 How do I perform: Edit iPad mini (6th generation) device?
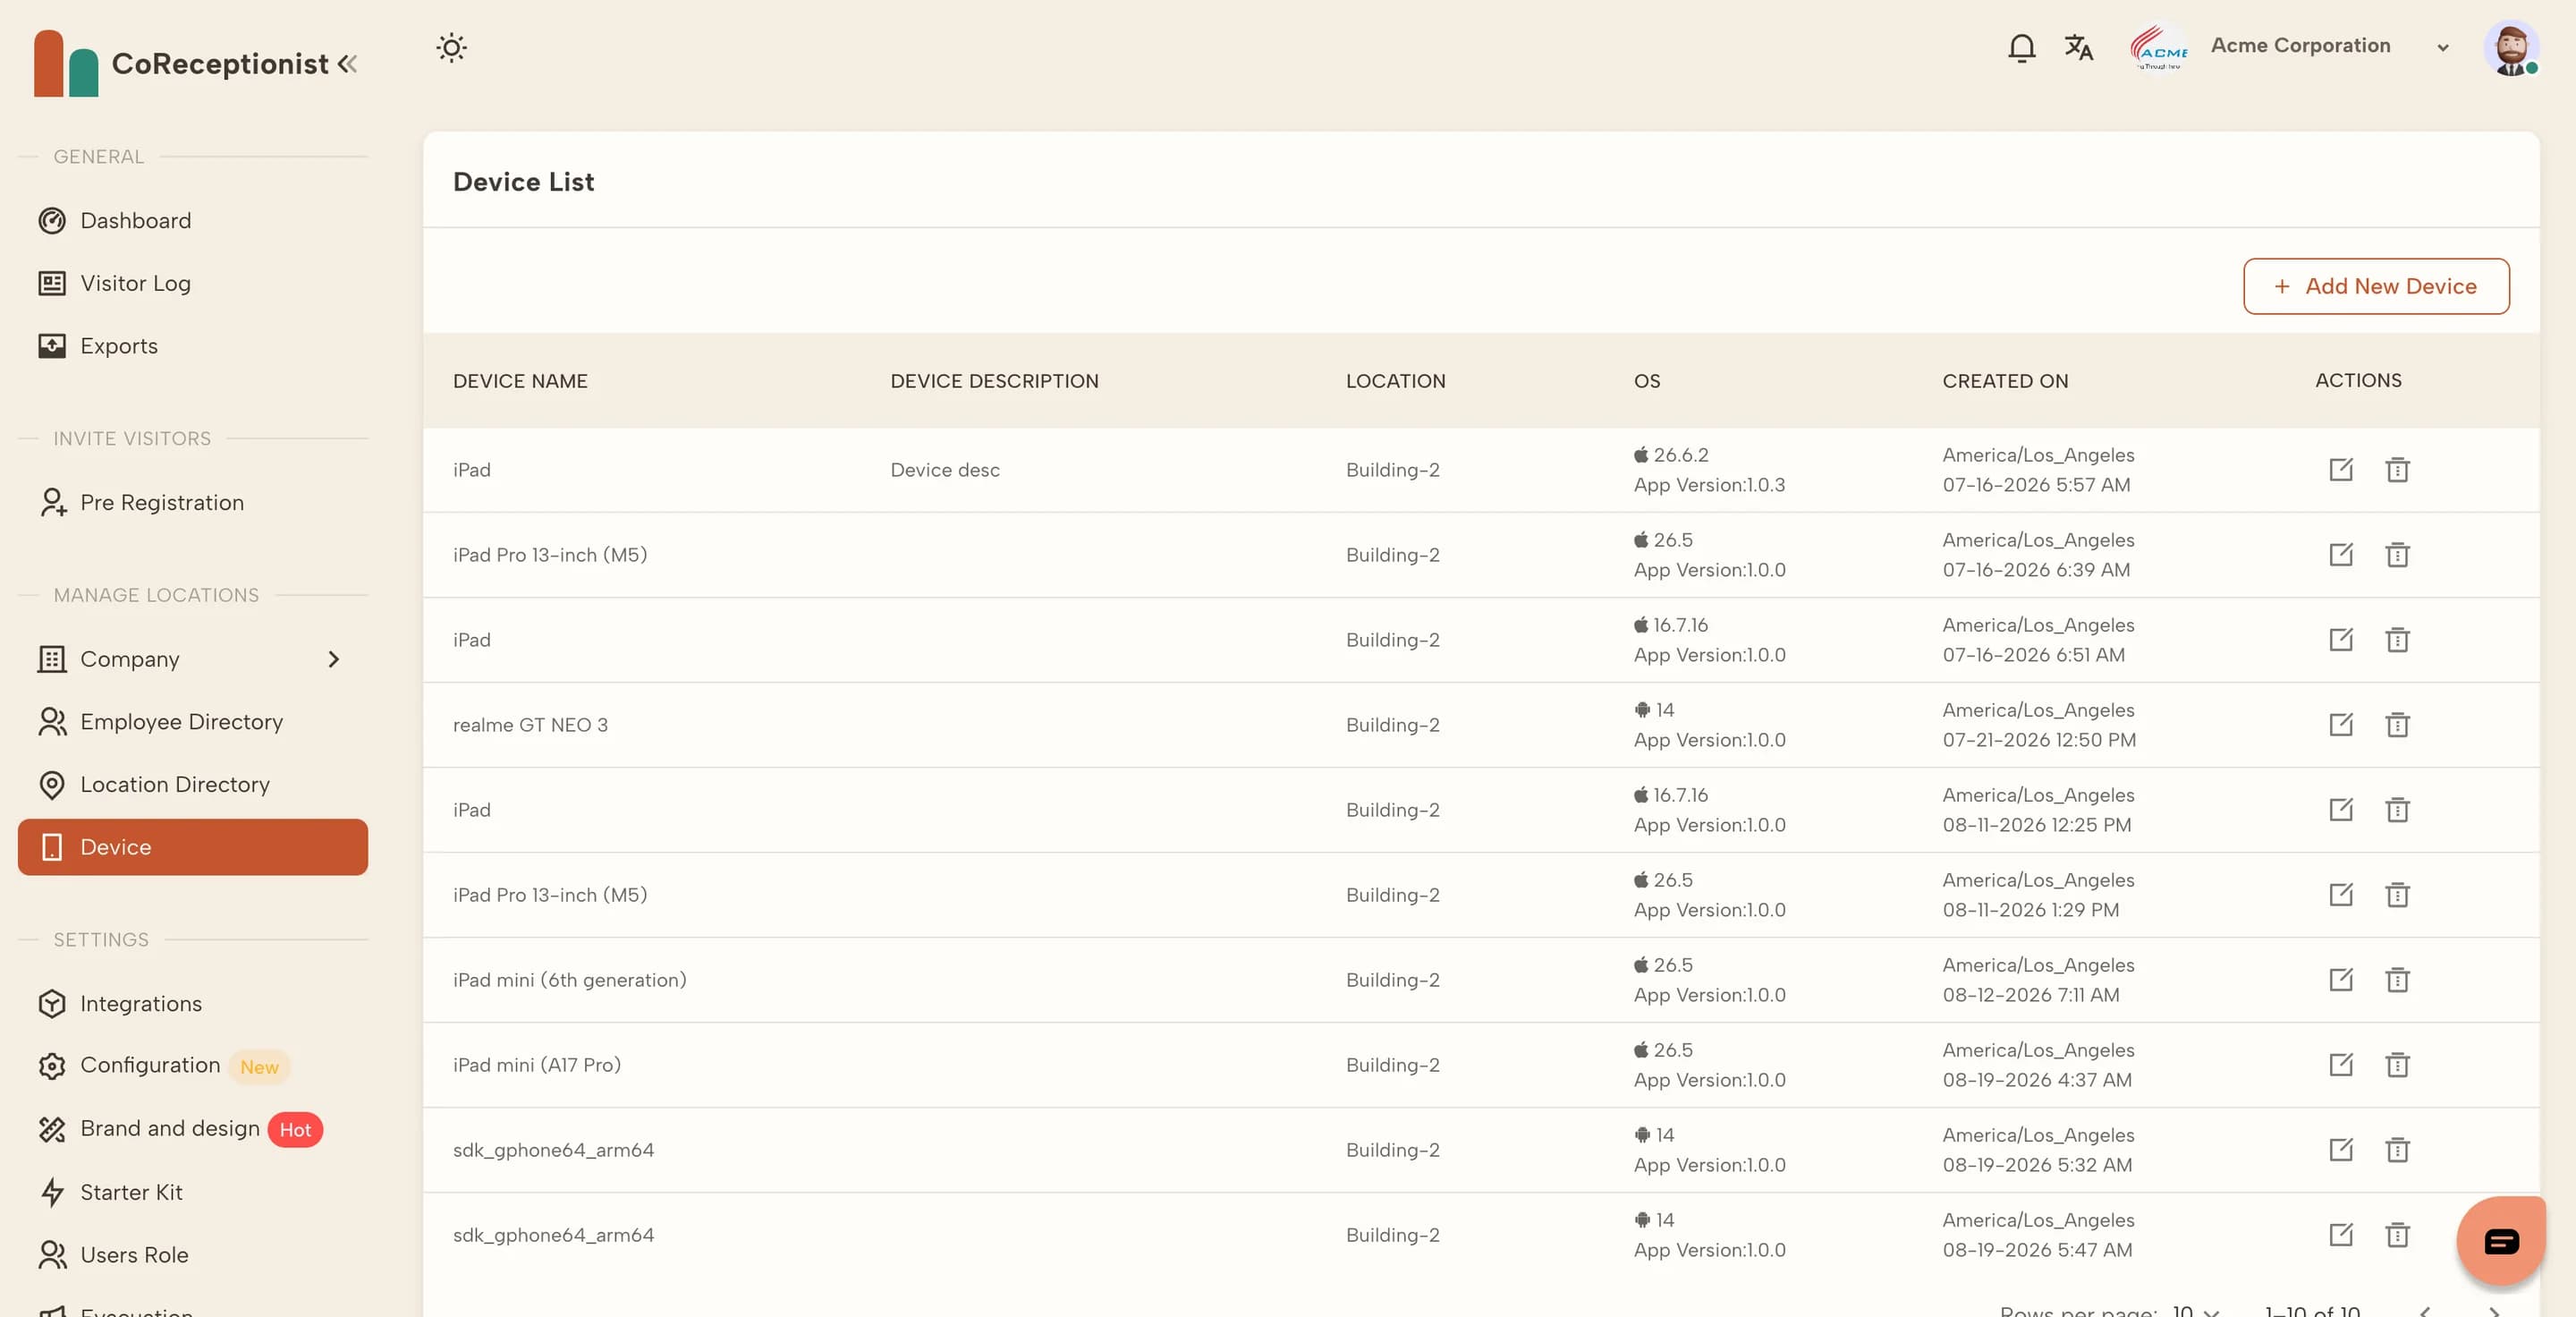tap(2341, 979)
